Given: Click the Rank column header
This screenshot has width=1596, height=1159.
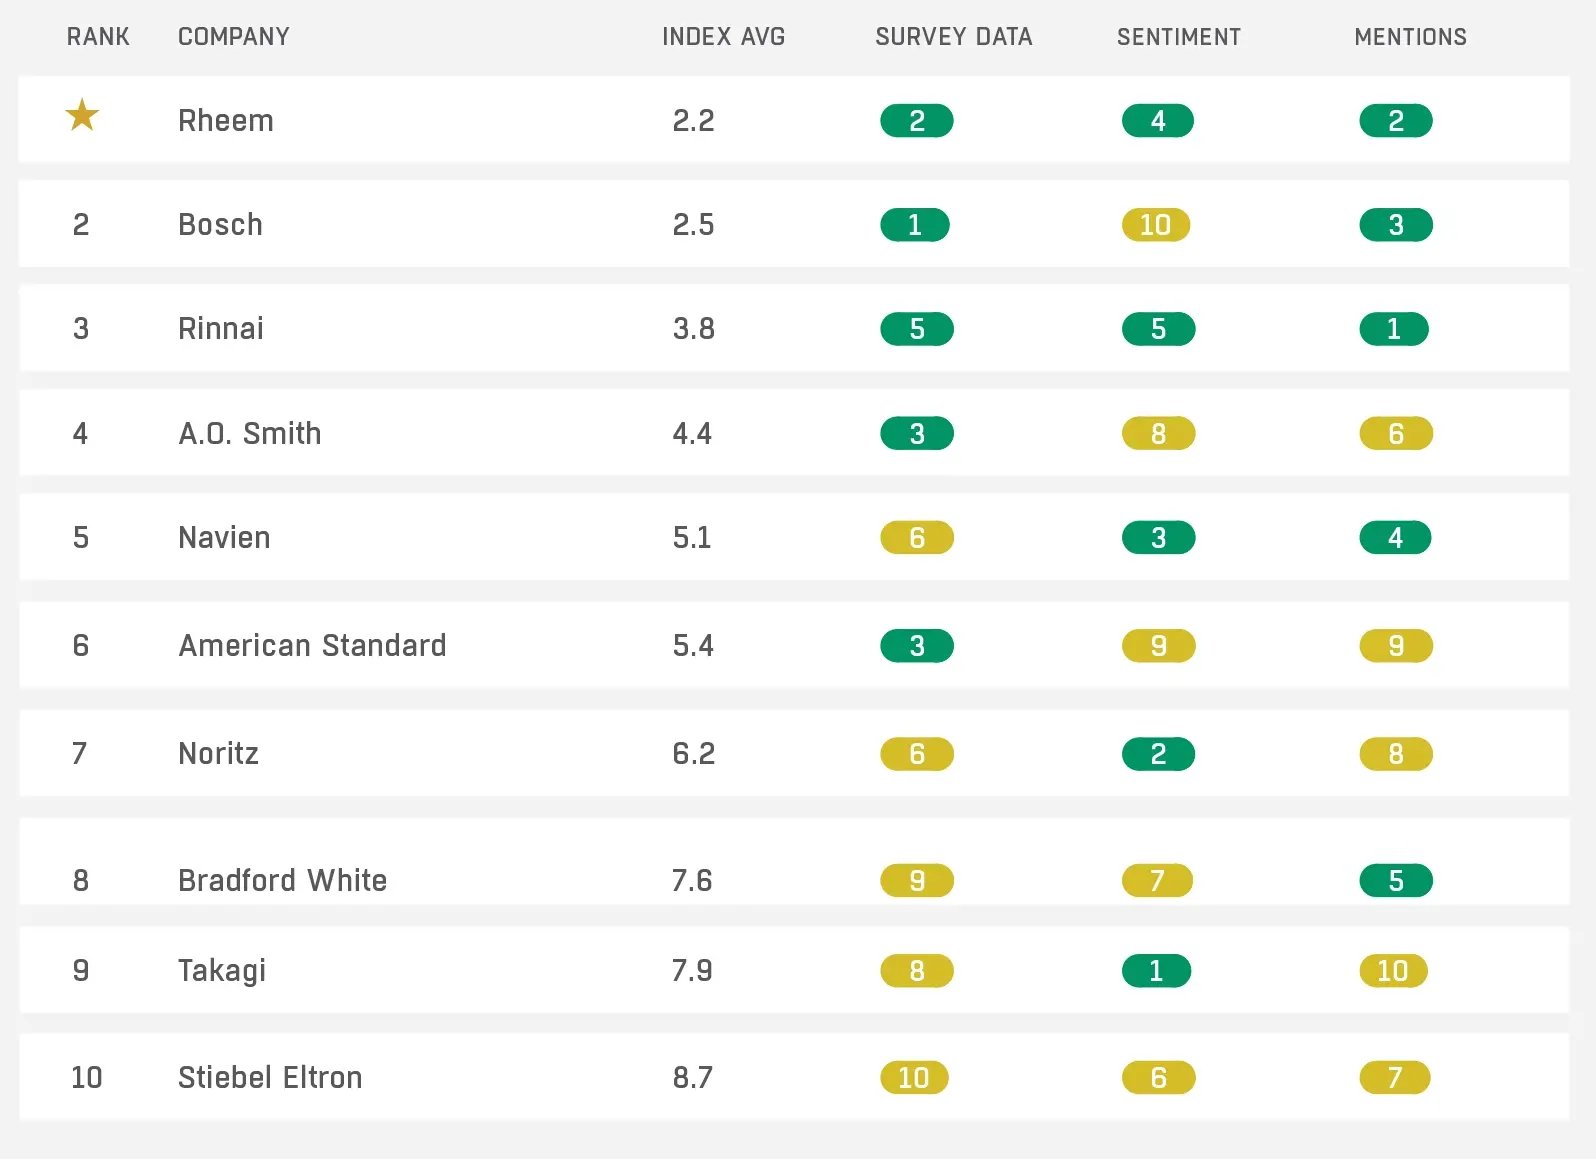Looking at the screenshot, I should click(98, 37).
